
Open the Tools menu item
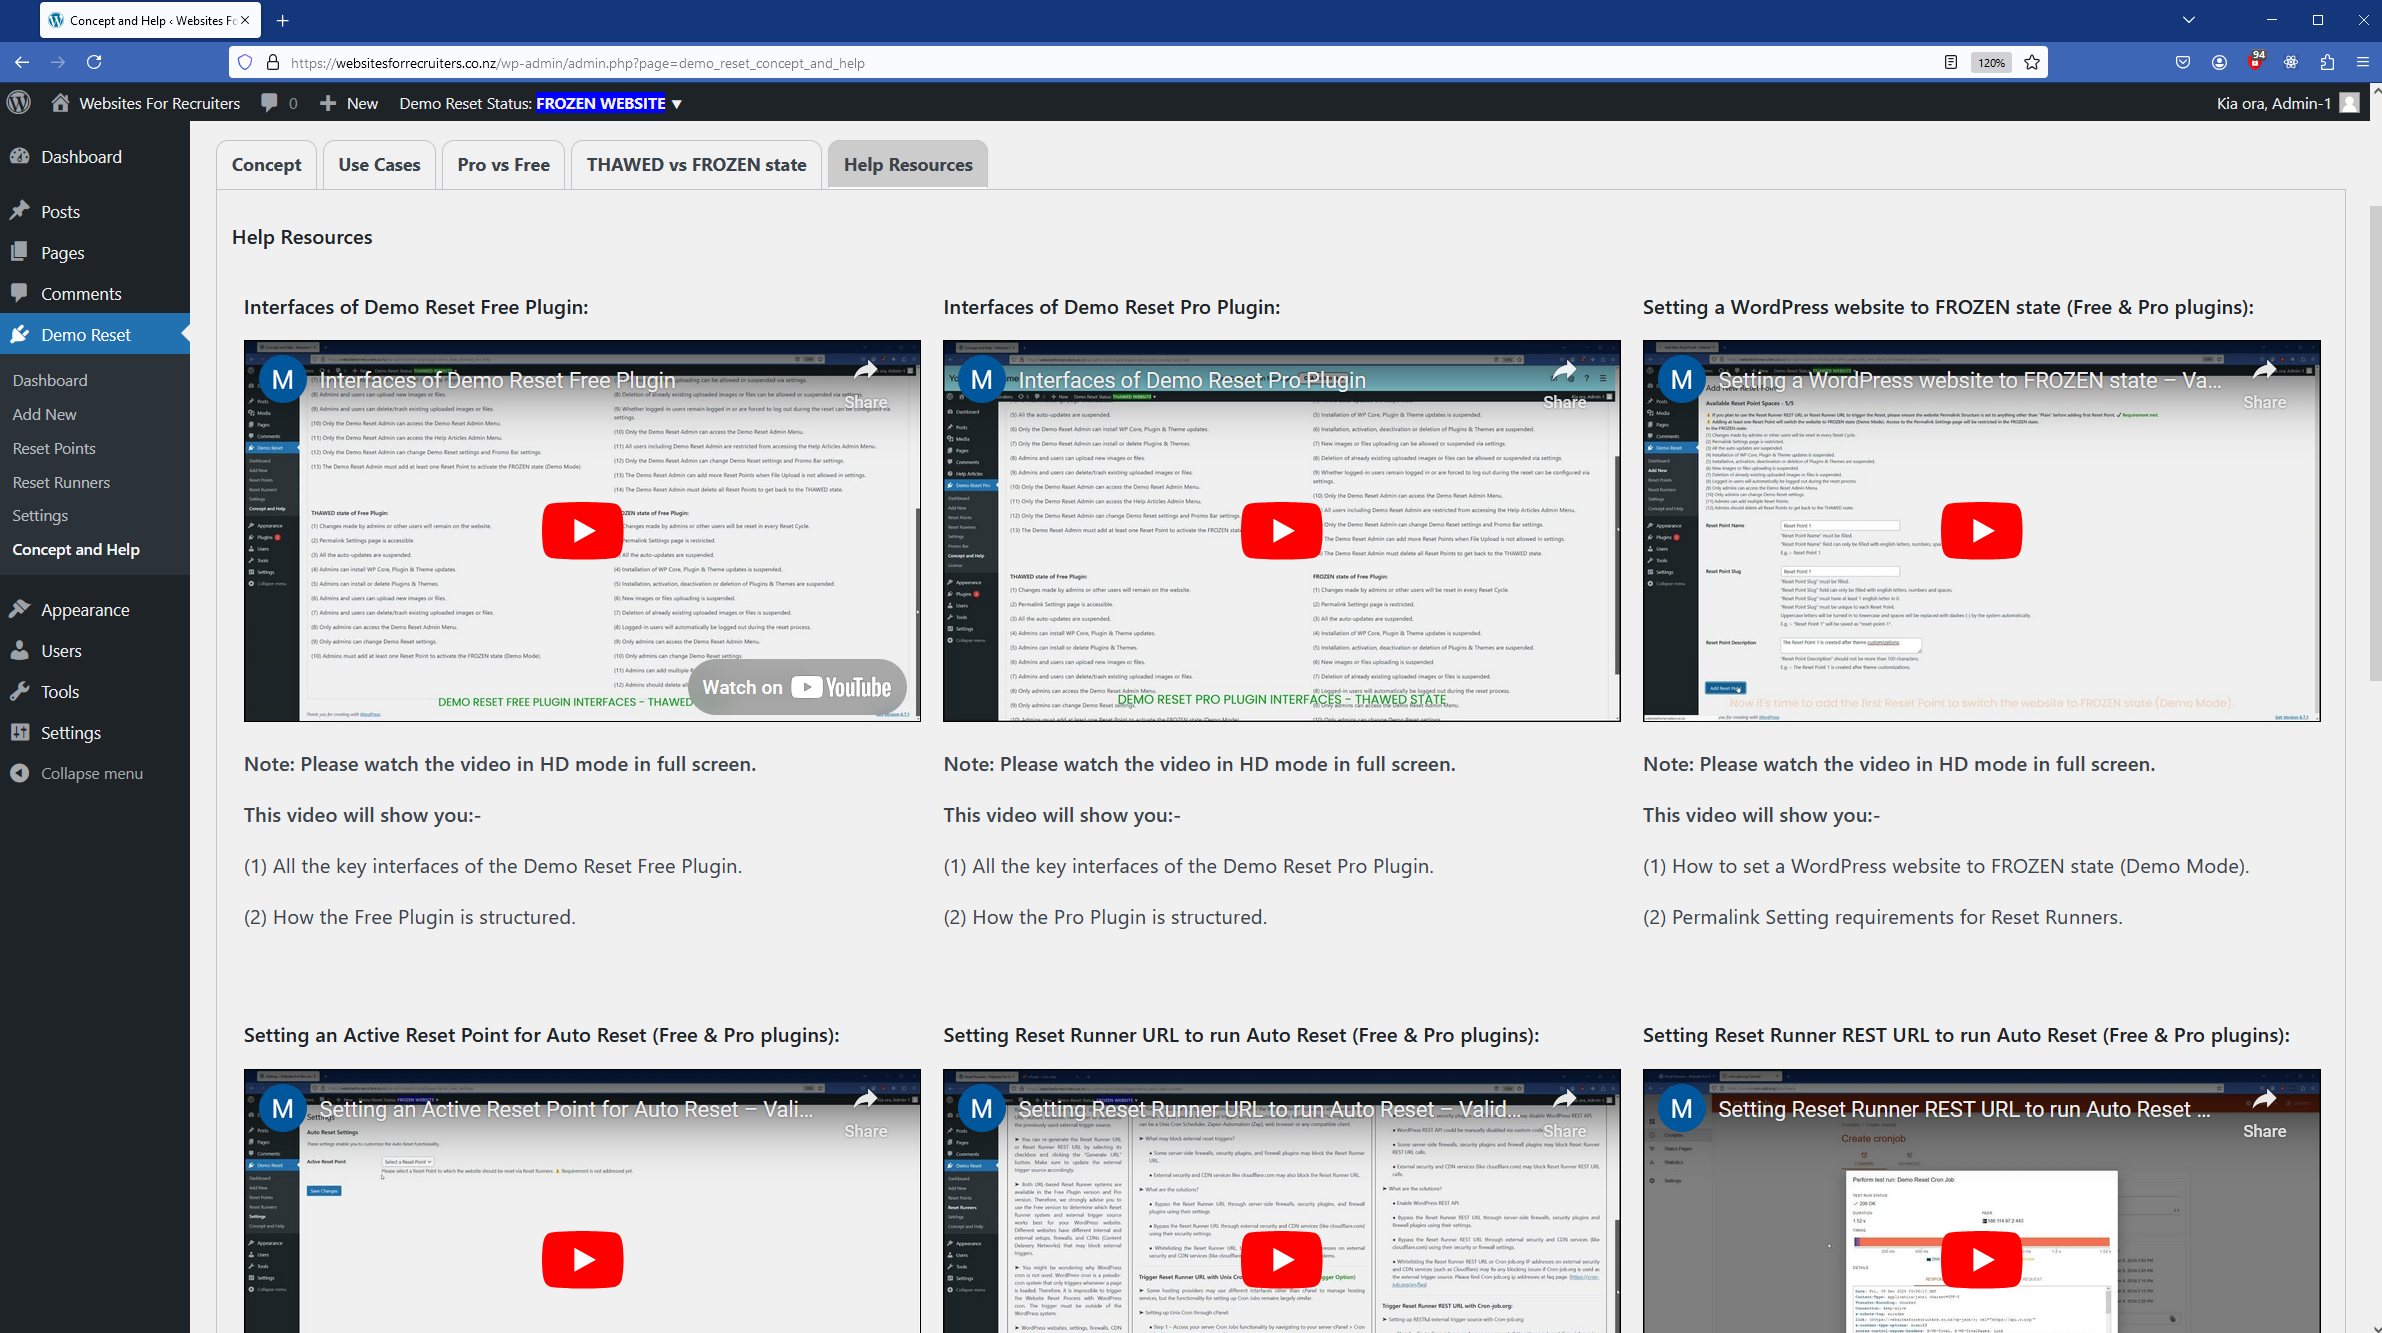(x=95, y=692)
